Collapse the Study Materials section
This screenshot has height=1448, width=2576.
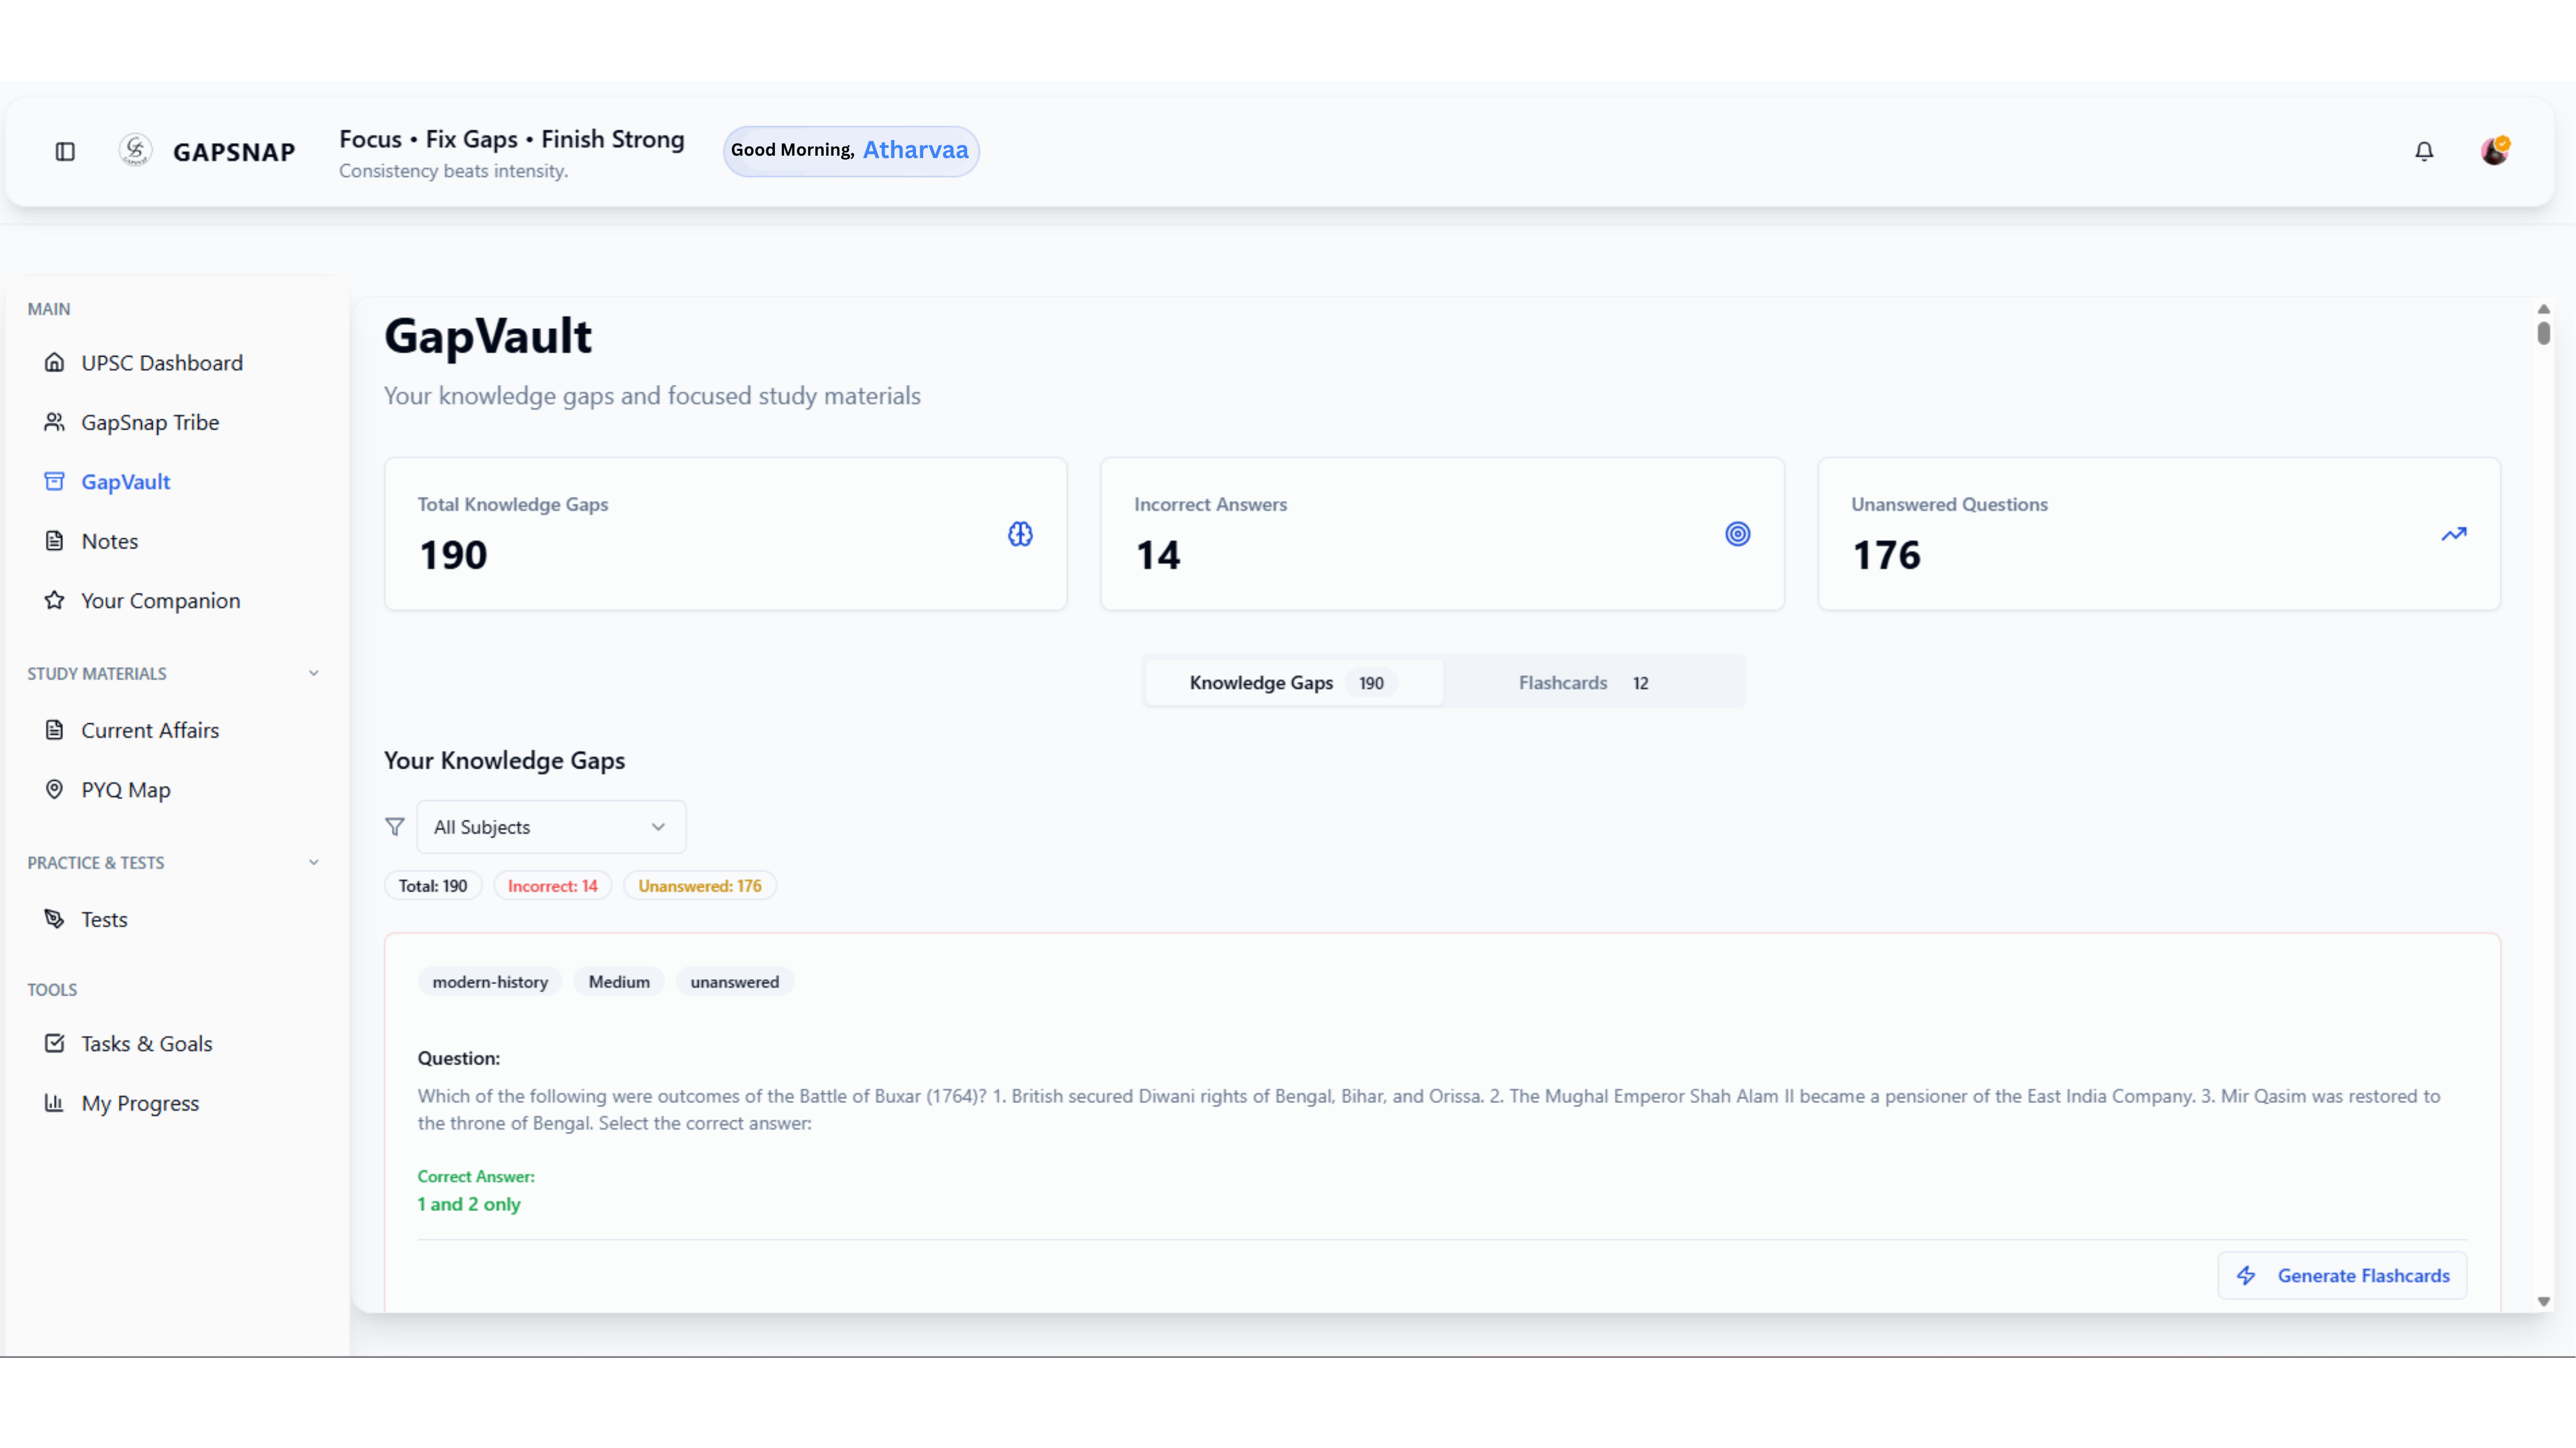[314, 673]
